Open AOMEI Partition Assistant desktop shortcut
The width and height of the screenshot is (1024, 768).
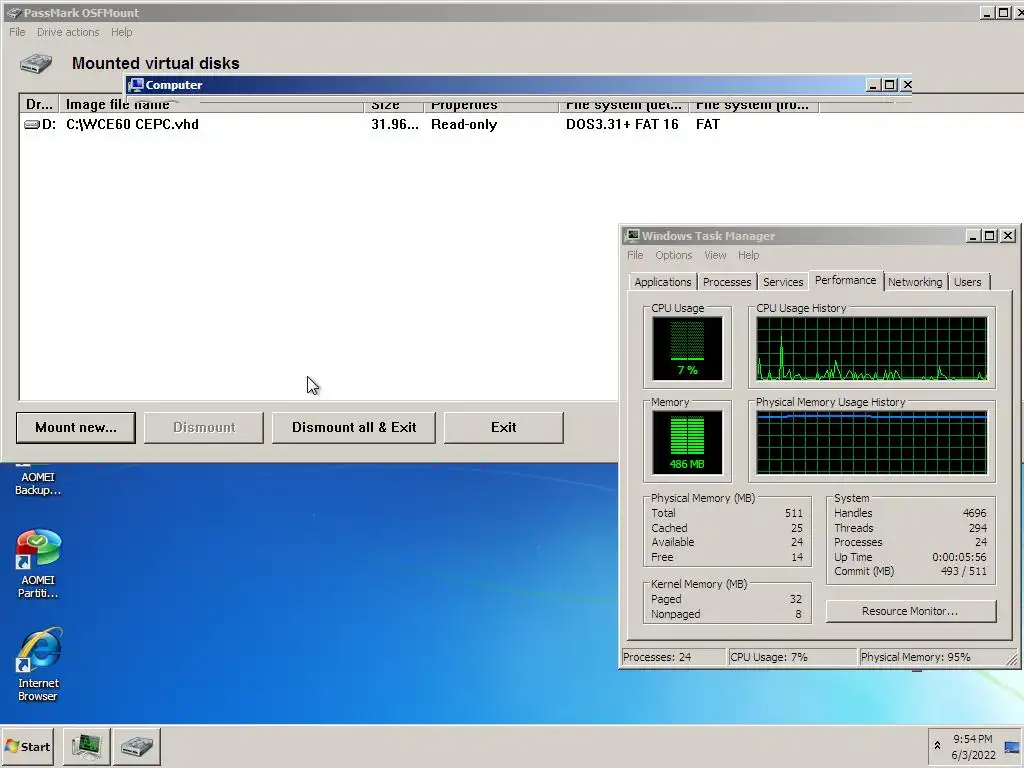click(x=38, y=564)
